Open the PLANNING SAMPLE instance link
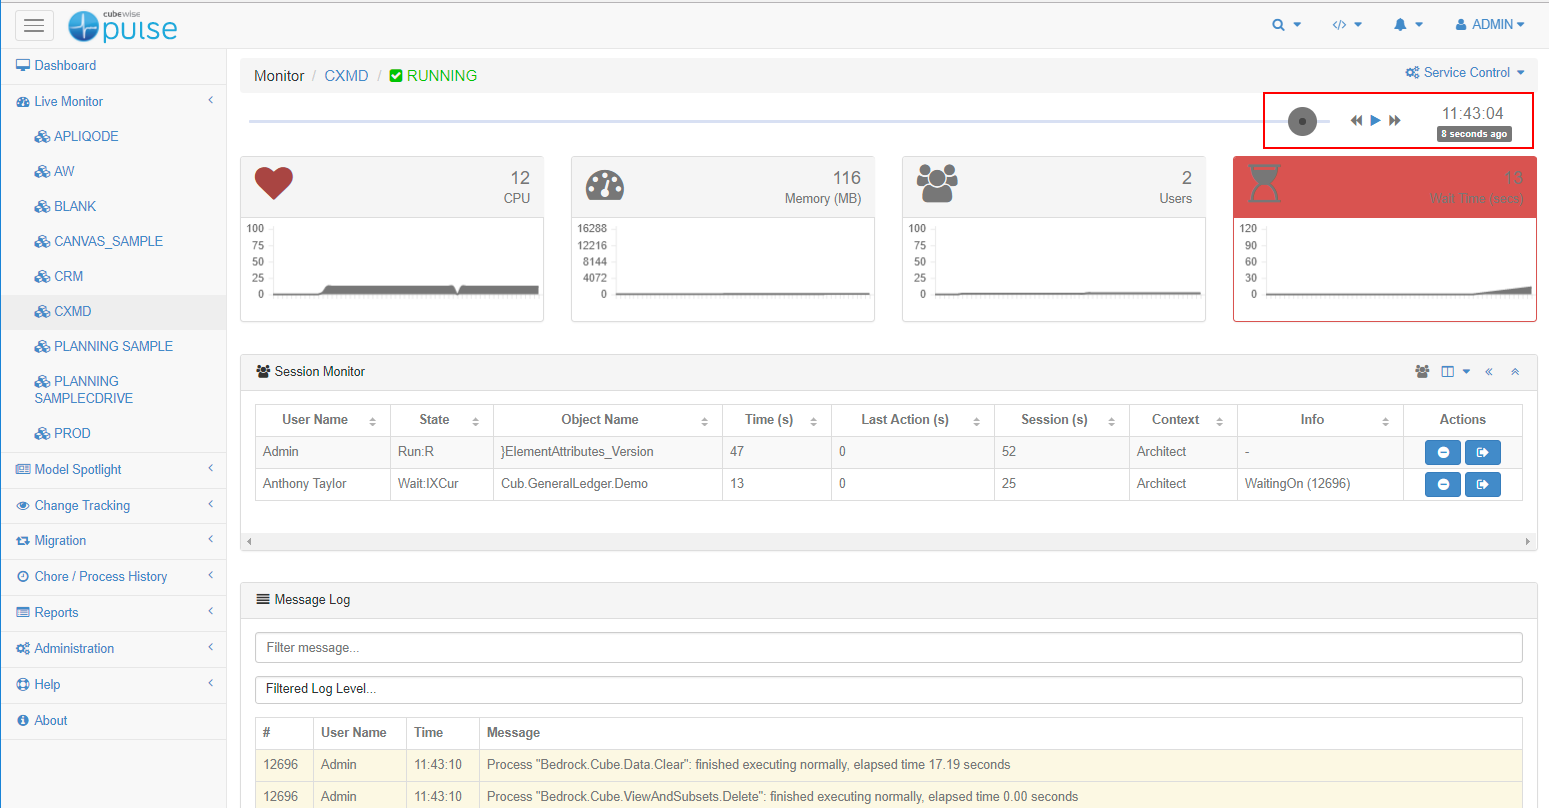Image resolution: width=1549 pixels, height=808 pixels. pos(112,346)
